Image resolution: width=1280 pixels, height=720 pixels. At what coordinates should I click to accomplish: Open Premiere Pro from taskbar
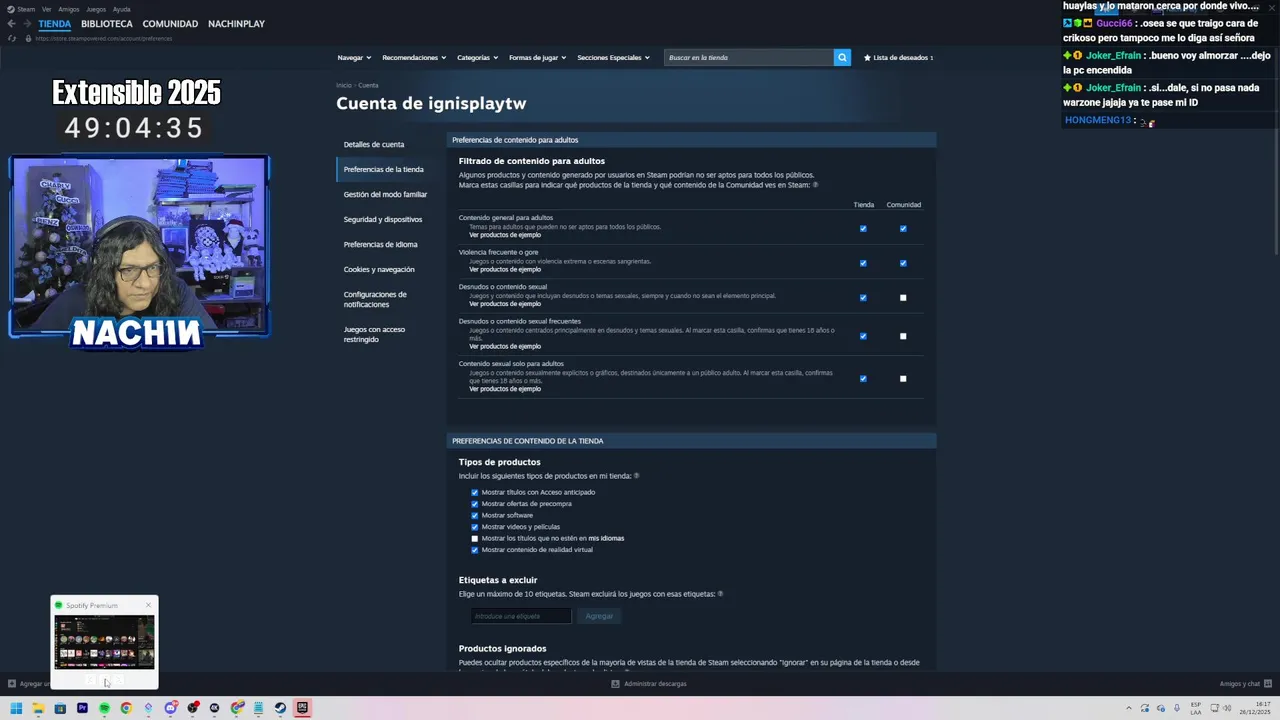(x=82, y=708)
